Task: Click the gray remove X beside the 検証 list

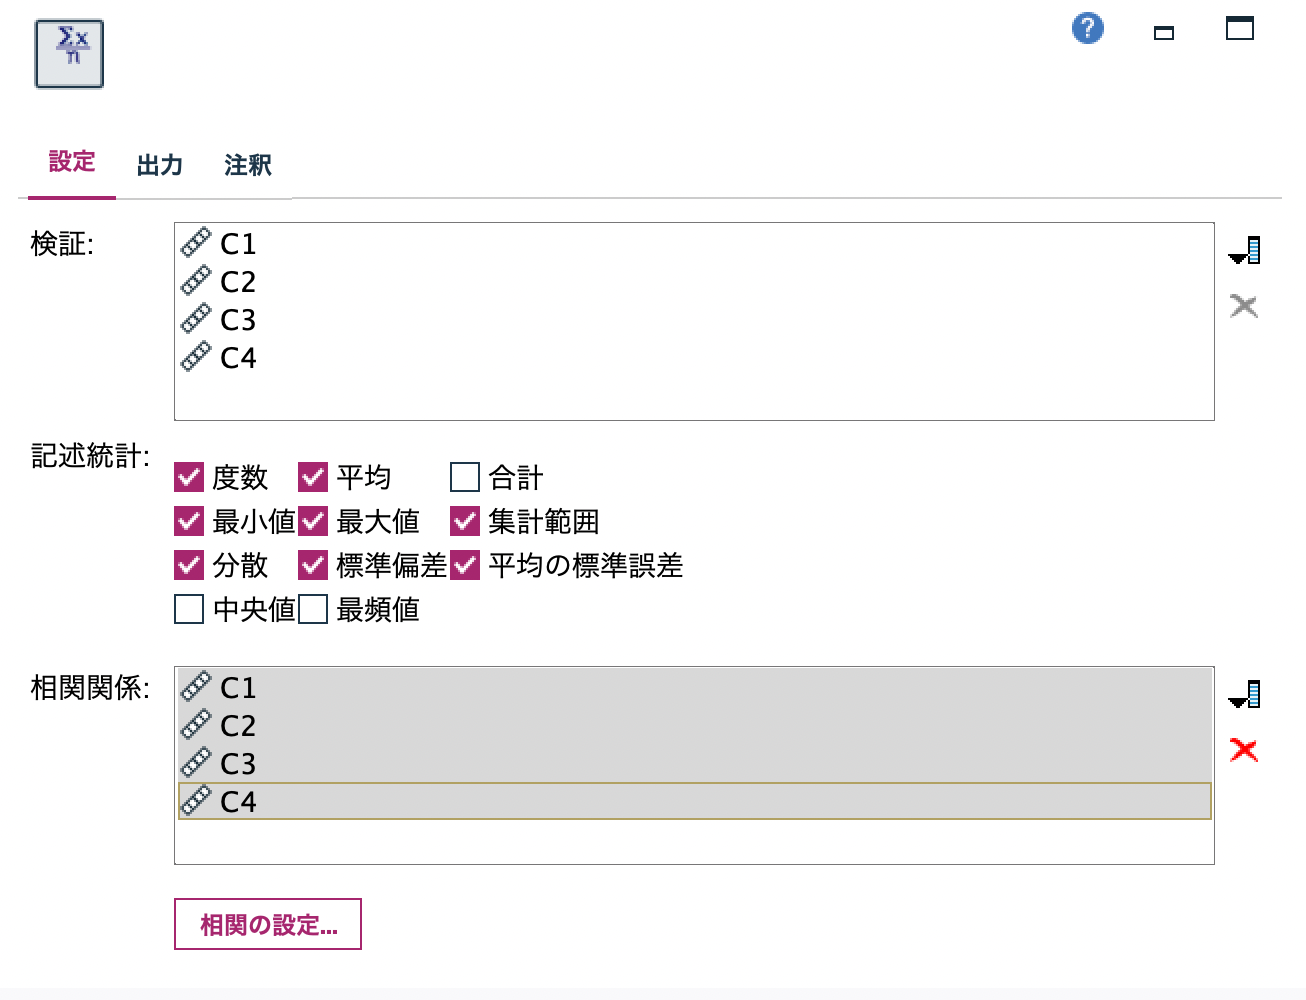Action: (x=1243, y=306)
